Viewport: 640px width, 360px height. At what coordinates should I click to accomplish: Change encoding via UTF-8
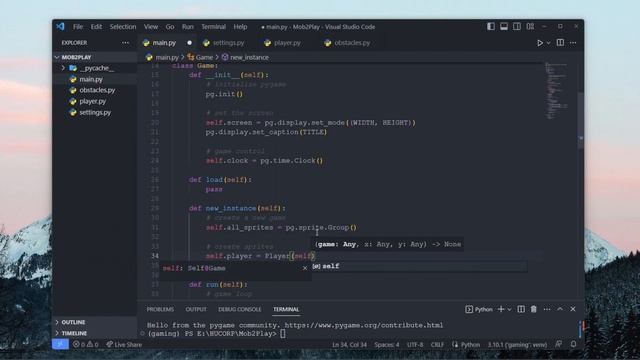[x=415, y=344]
